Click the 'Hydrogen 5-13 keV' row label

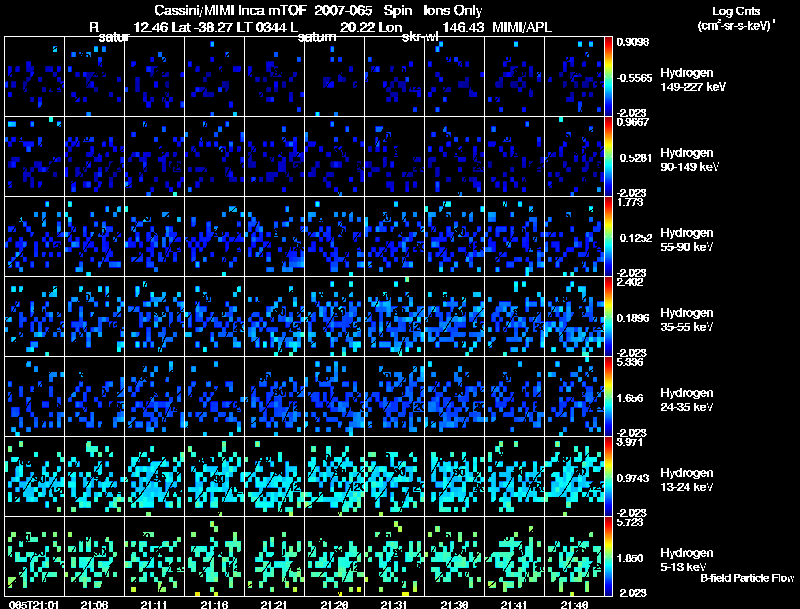coord(687,560)
